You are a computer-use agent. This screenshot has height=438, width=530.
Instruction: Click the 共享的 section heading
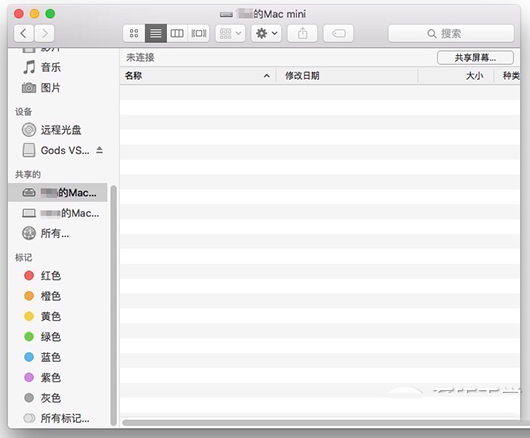click(28, 174)
